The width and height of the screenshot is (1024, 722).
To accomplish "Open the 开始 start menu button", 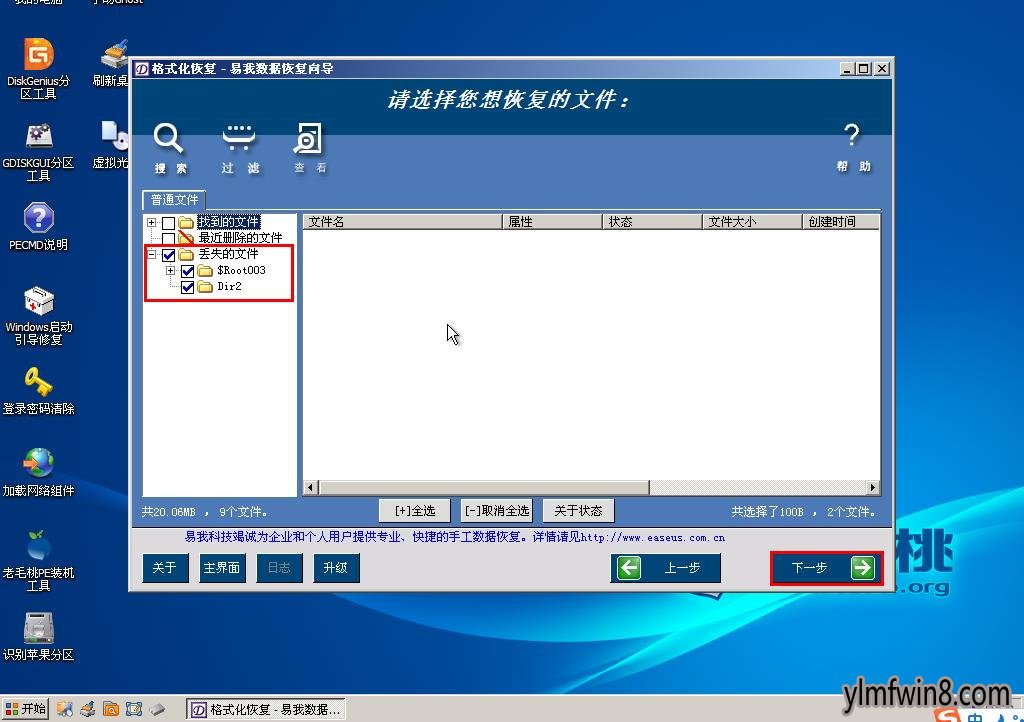I will coord(25,709).
